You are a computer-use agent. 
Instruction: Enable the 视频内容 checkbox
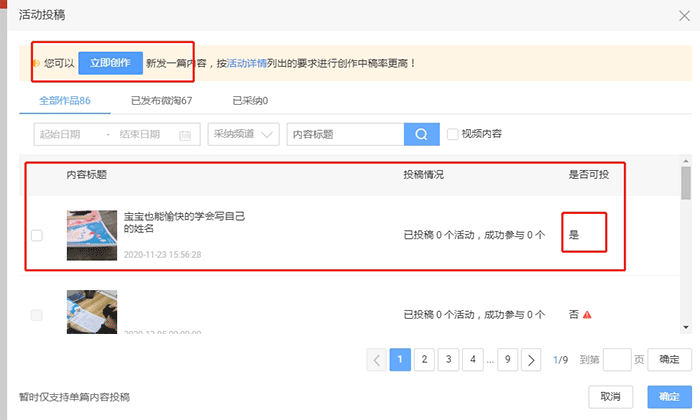point(453,134)
